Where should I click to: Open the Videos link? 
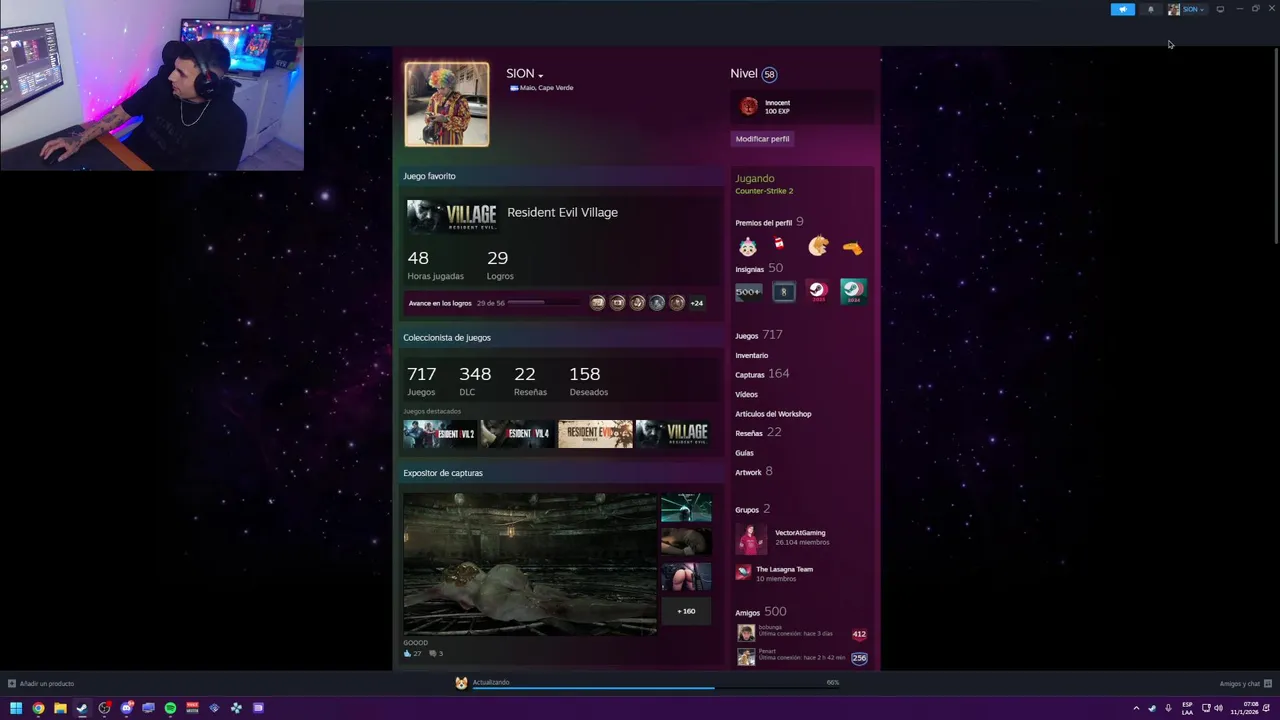746,394
